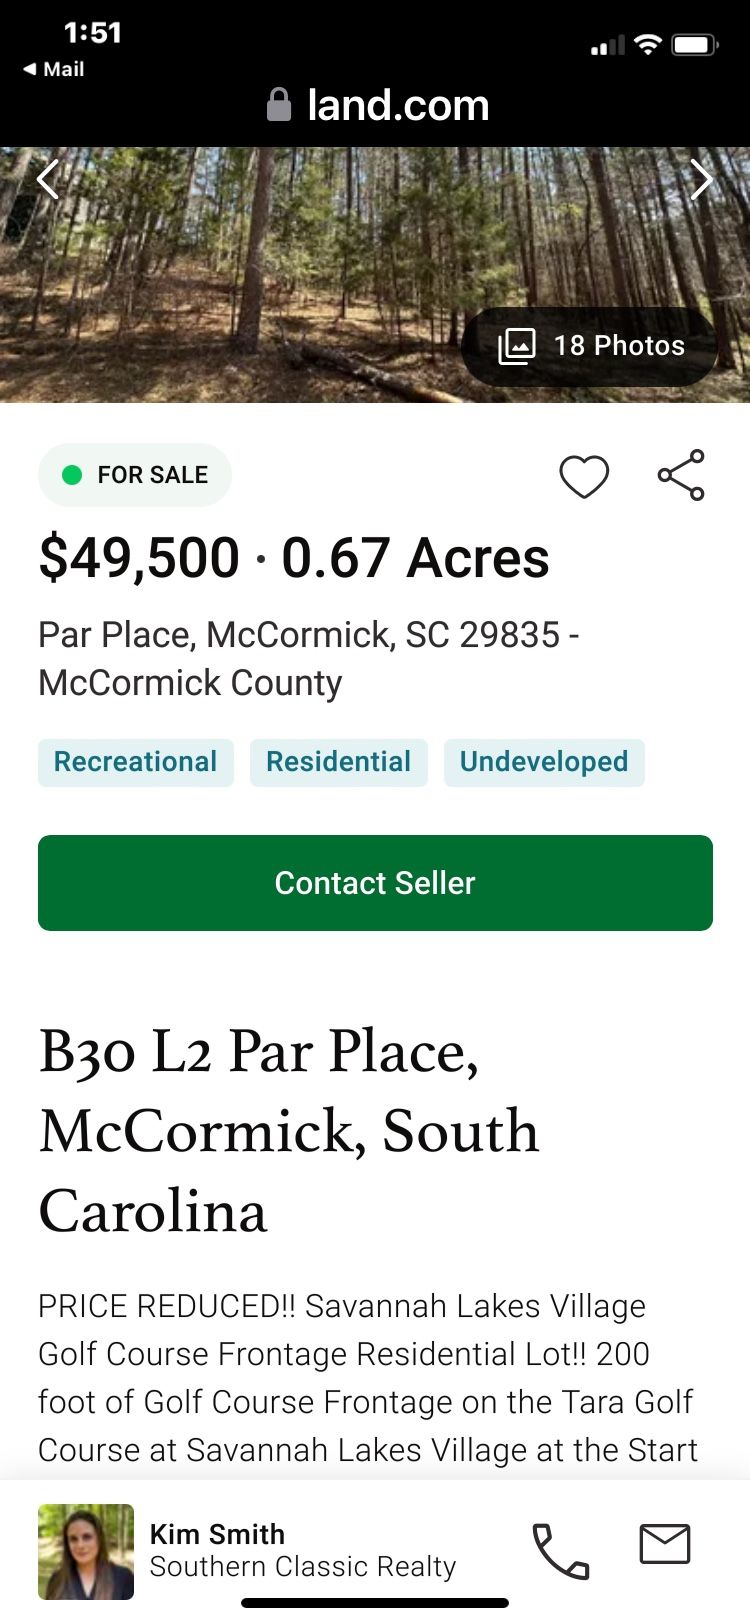Show the next property photo with right arrow

point(702,180)
